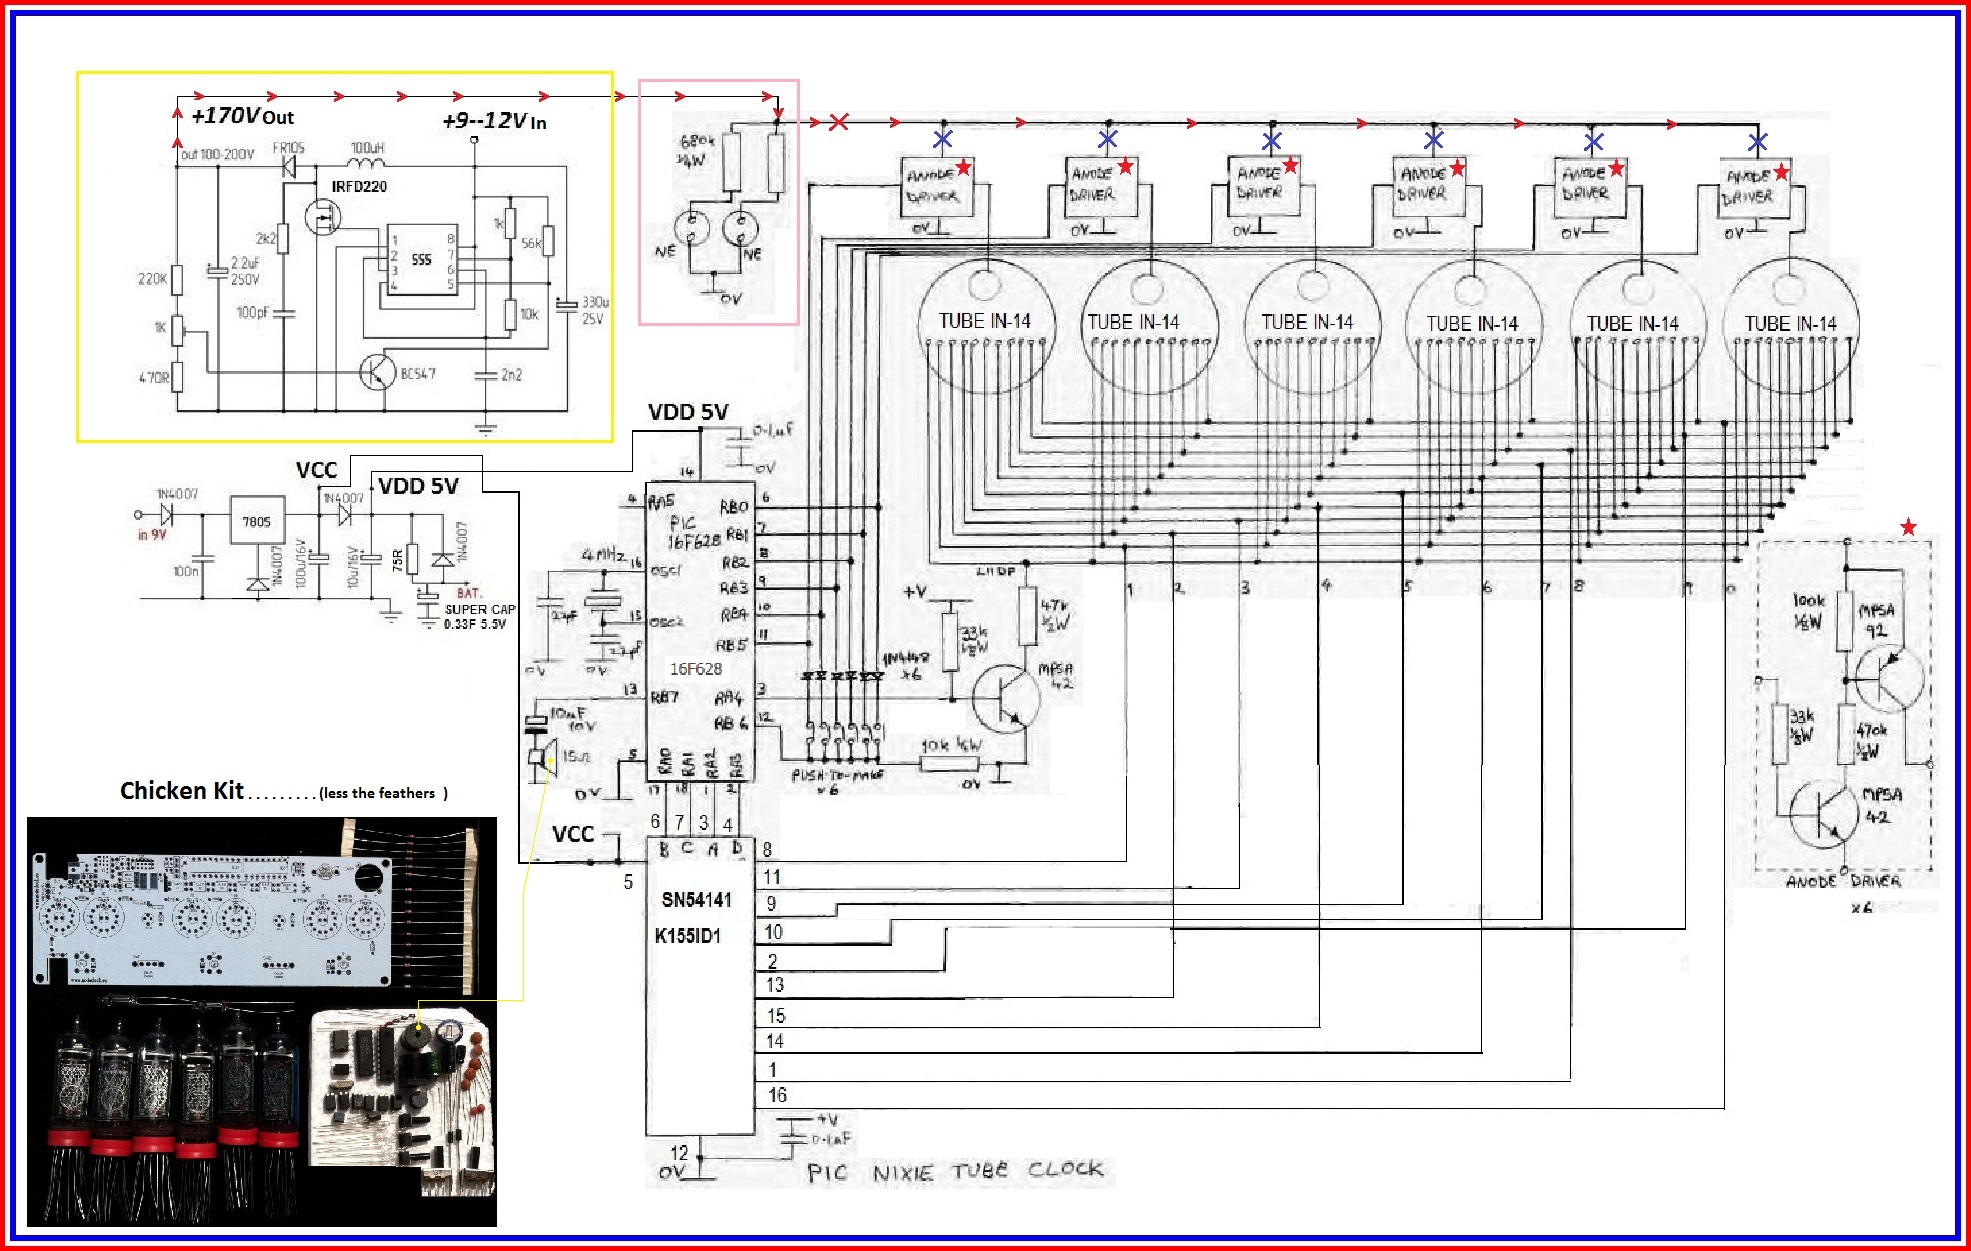This screenshot has height=1251, width=1971.
Task: Click the 555 timer IC symbol
Action: point(422,259)
